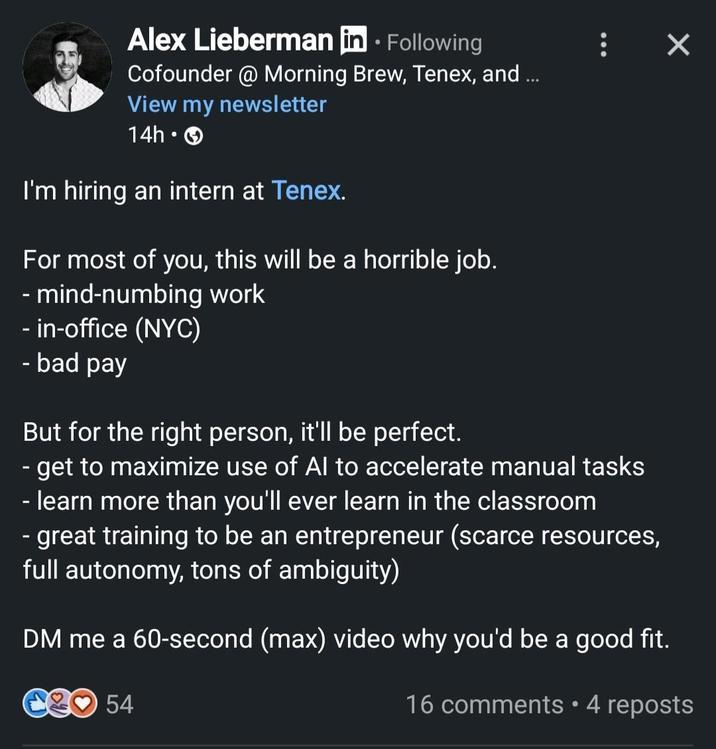The height and width of the screenshot is (749, 716).
Task: Click the LinkedIn premium badge beside name
Action: (354, 41)
